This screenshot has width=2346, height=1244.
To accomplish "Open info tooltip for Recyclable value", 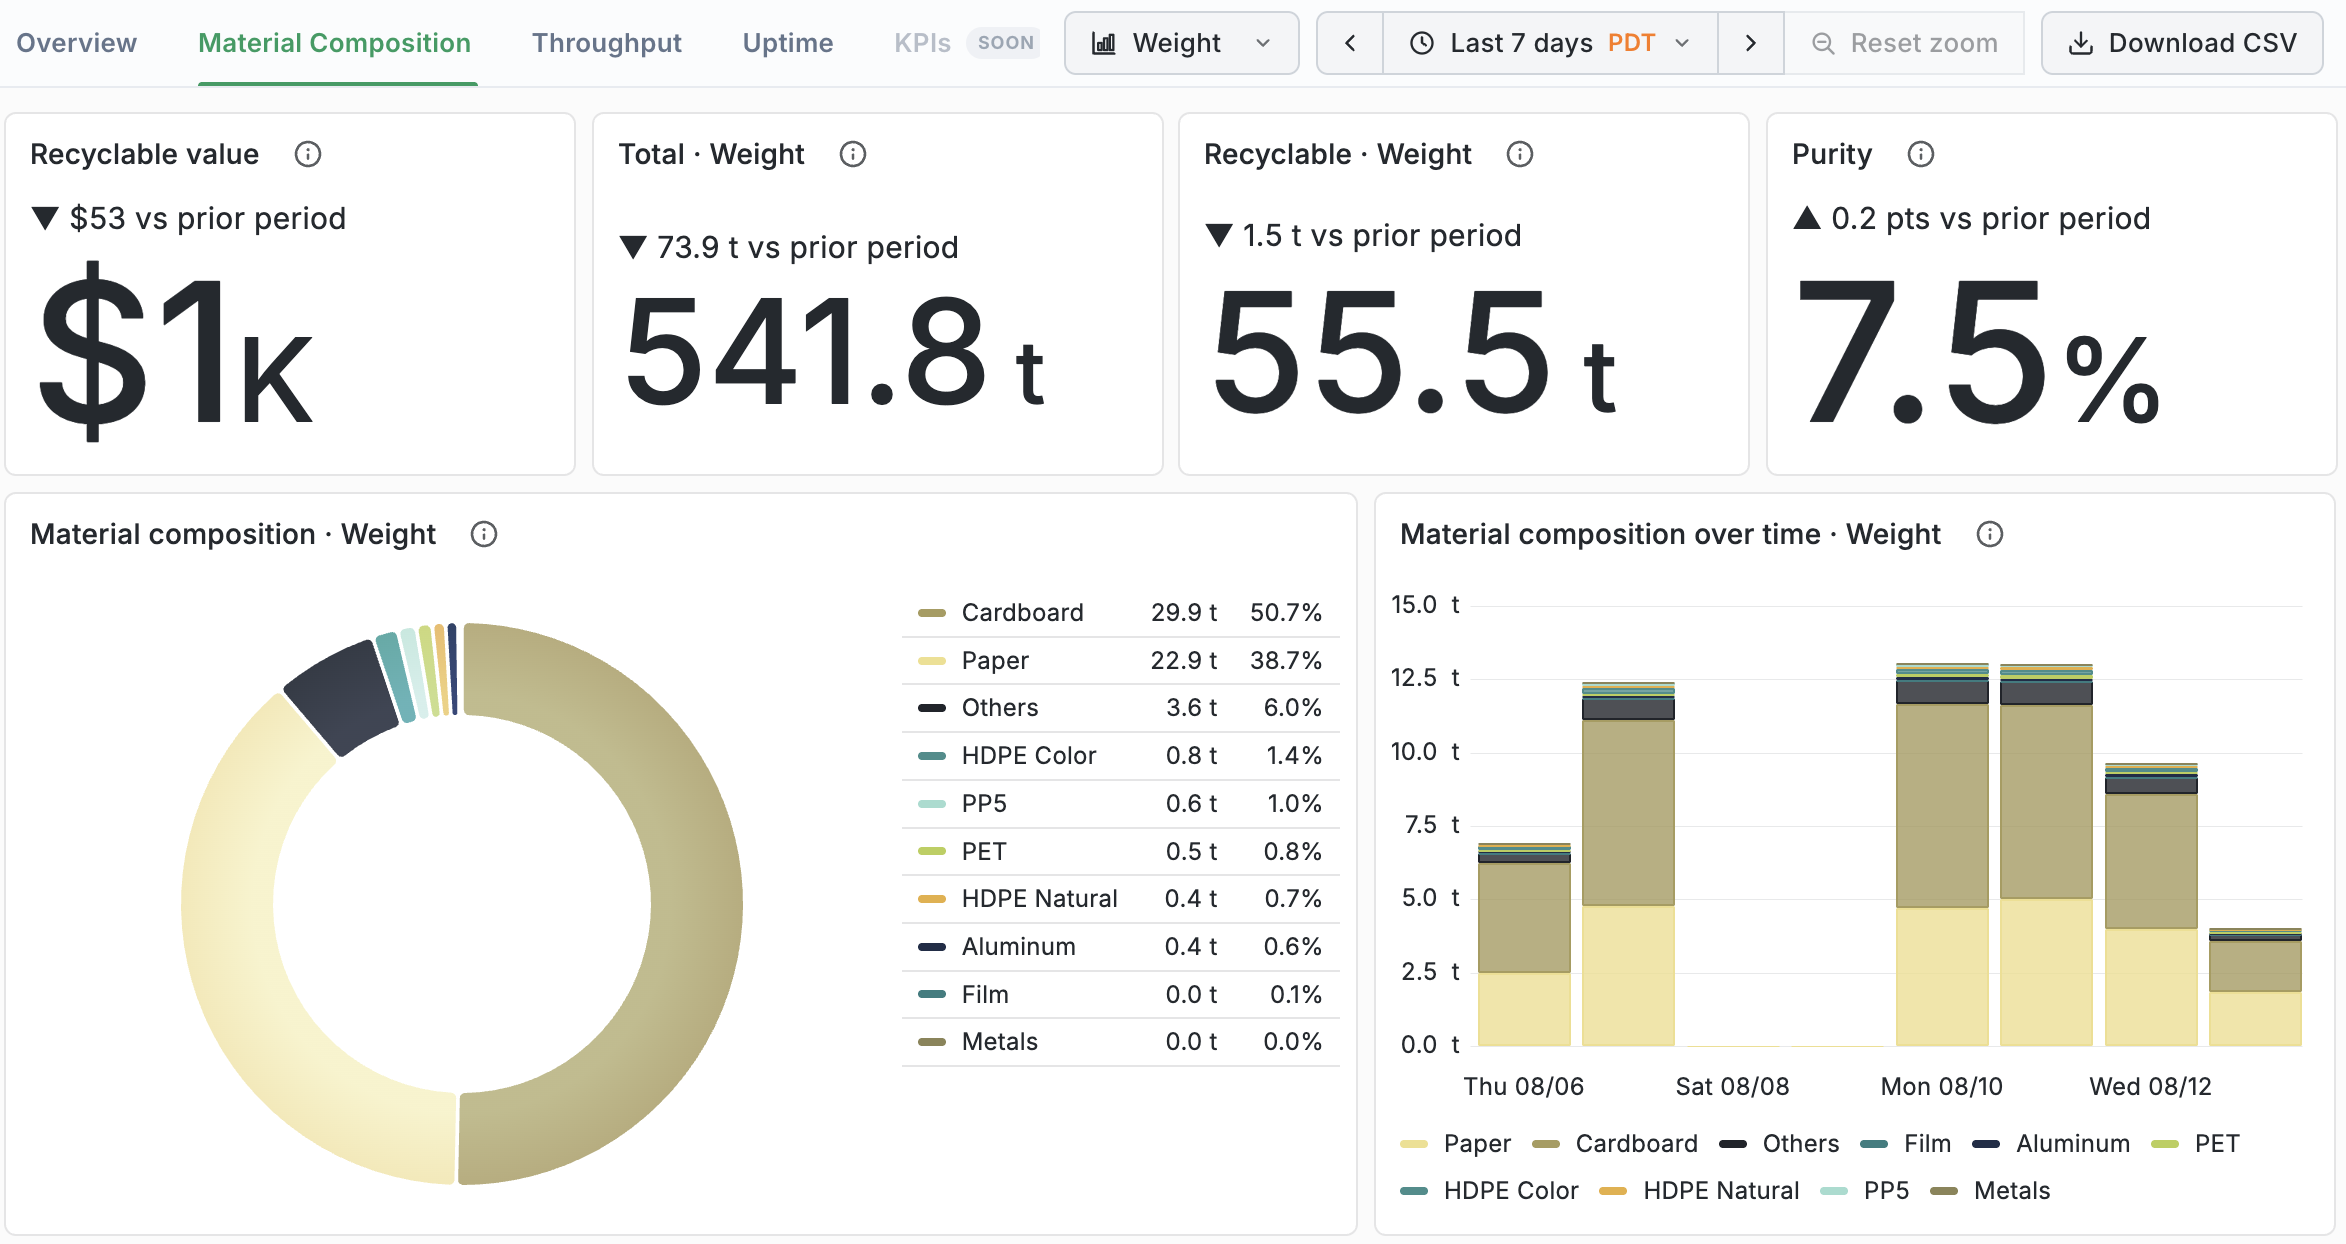I will click(x=308, y=154).
